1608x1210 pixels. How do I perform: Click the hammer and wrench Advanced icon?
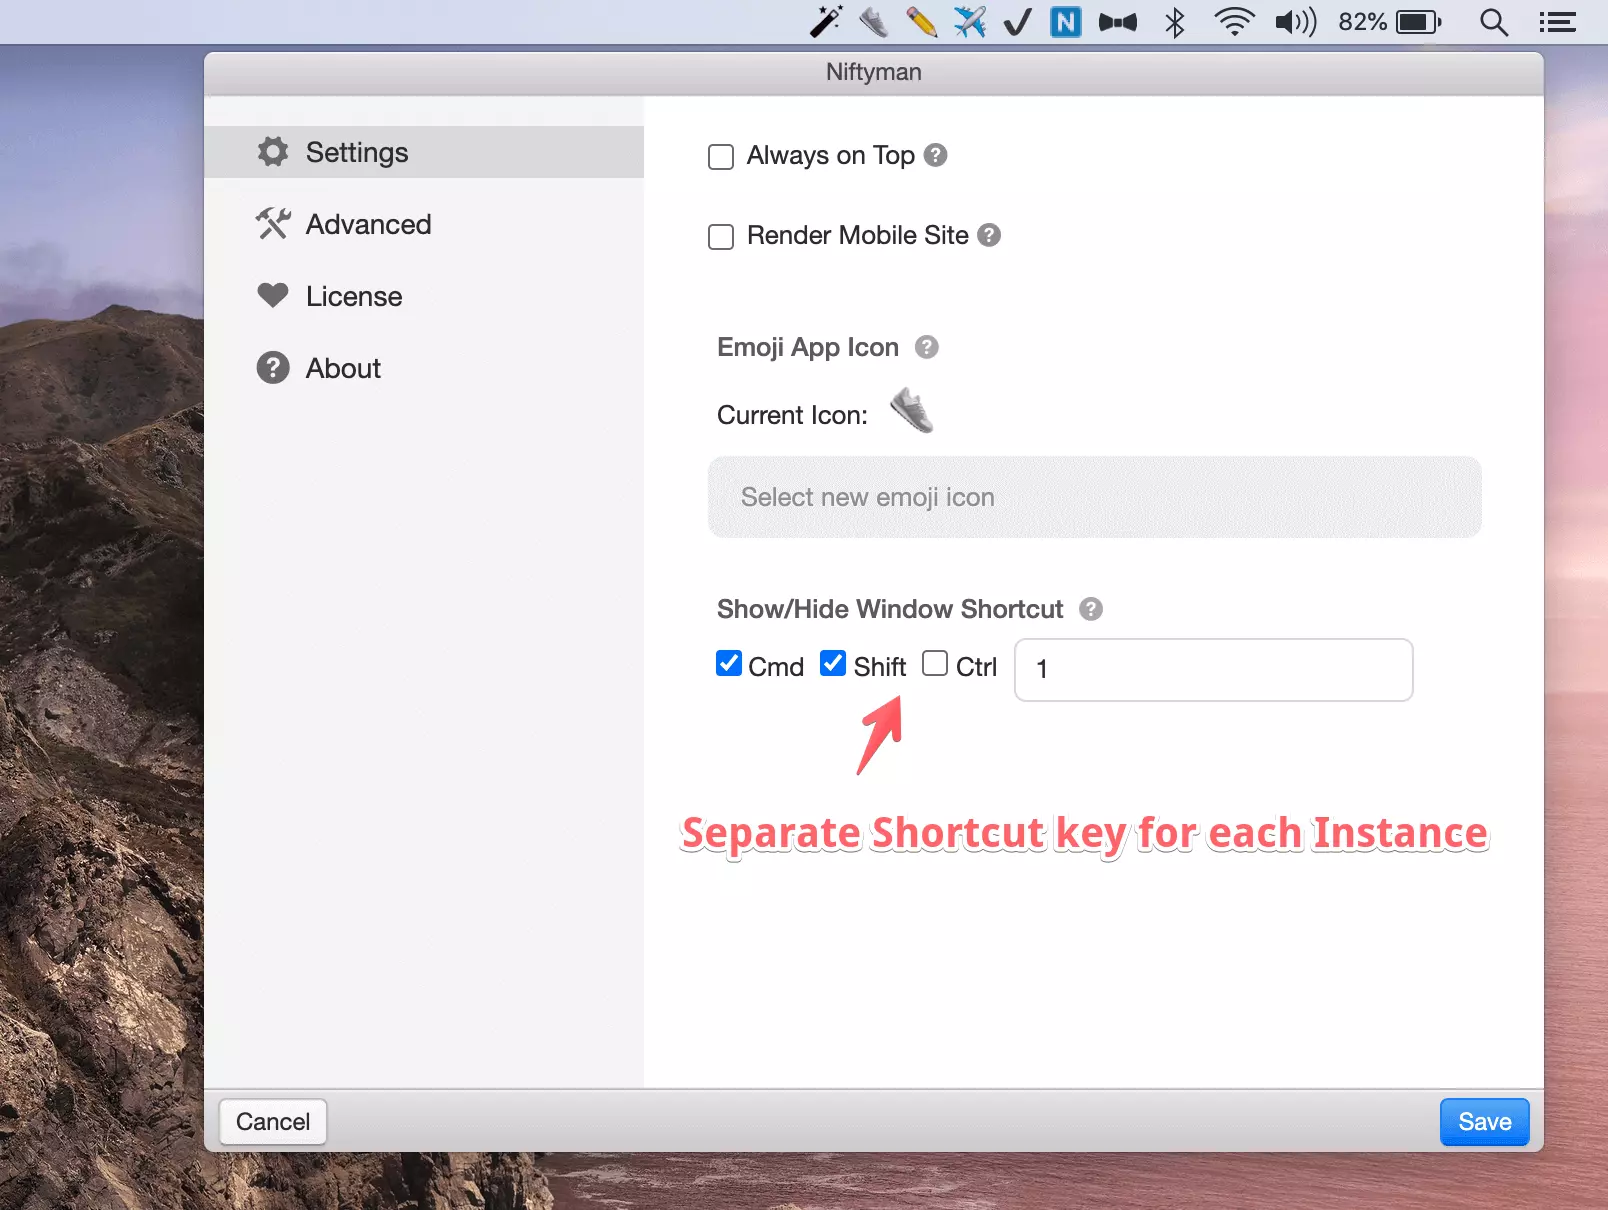272,223
